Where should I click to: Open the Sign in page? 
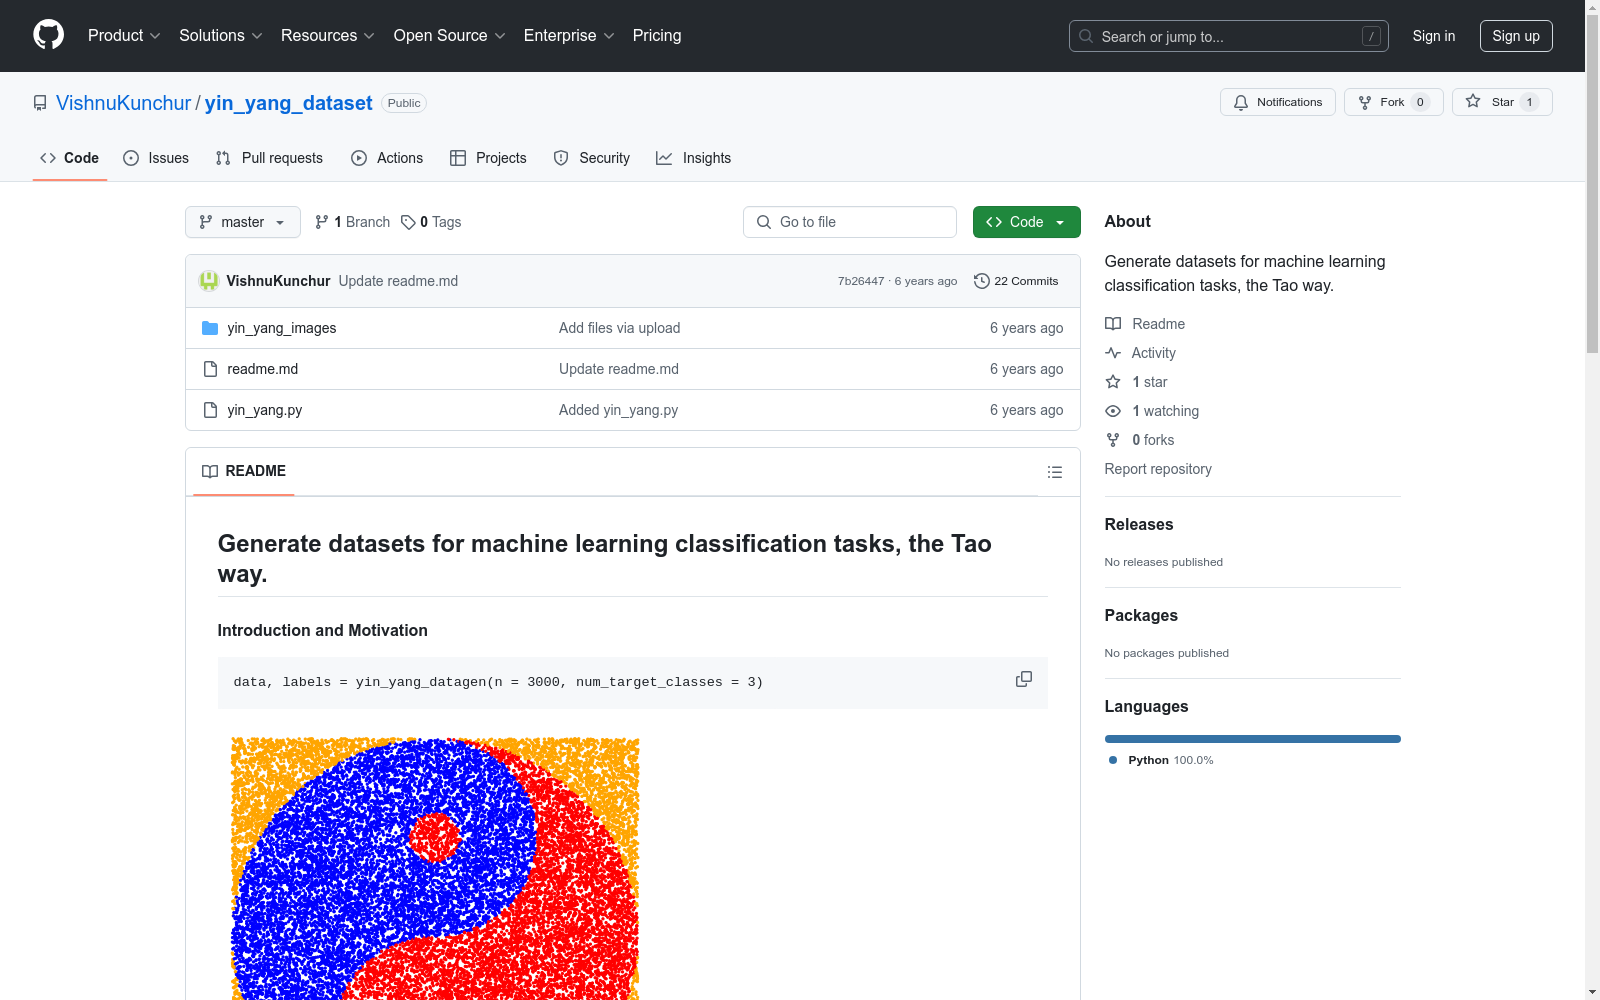[x=1433, y=36]
